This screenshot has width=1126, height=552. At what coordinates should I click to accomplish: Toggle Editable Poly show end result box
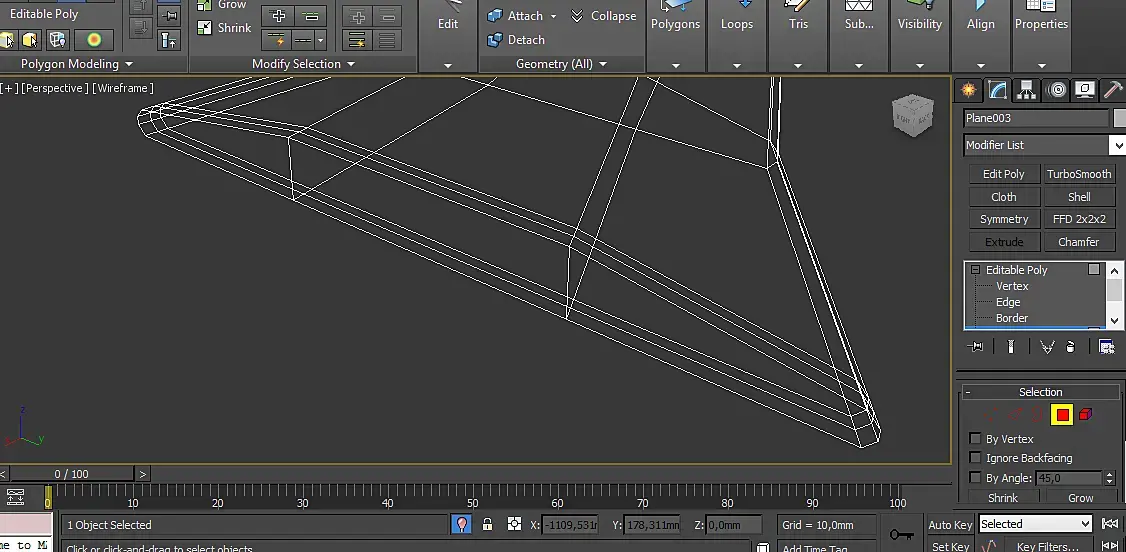(x=1094, y=269)
